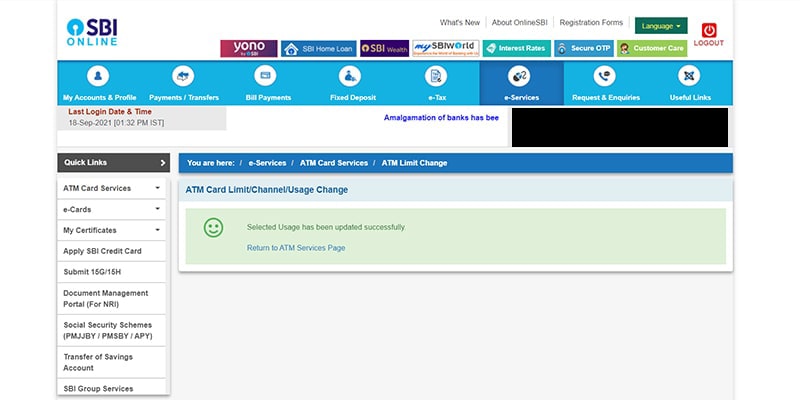Open the Customer Care banner button

(652, 48)
